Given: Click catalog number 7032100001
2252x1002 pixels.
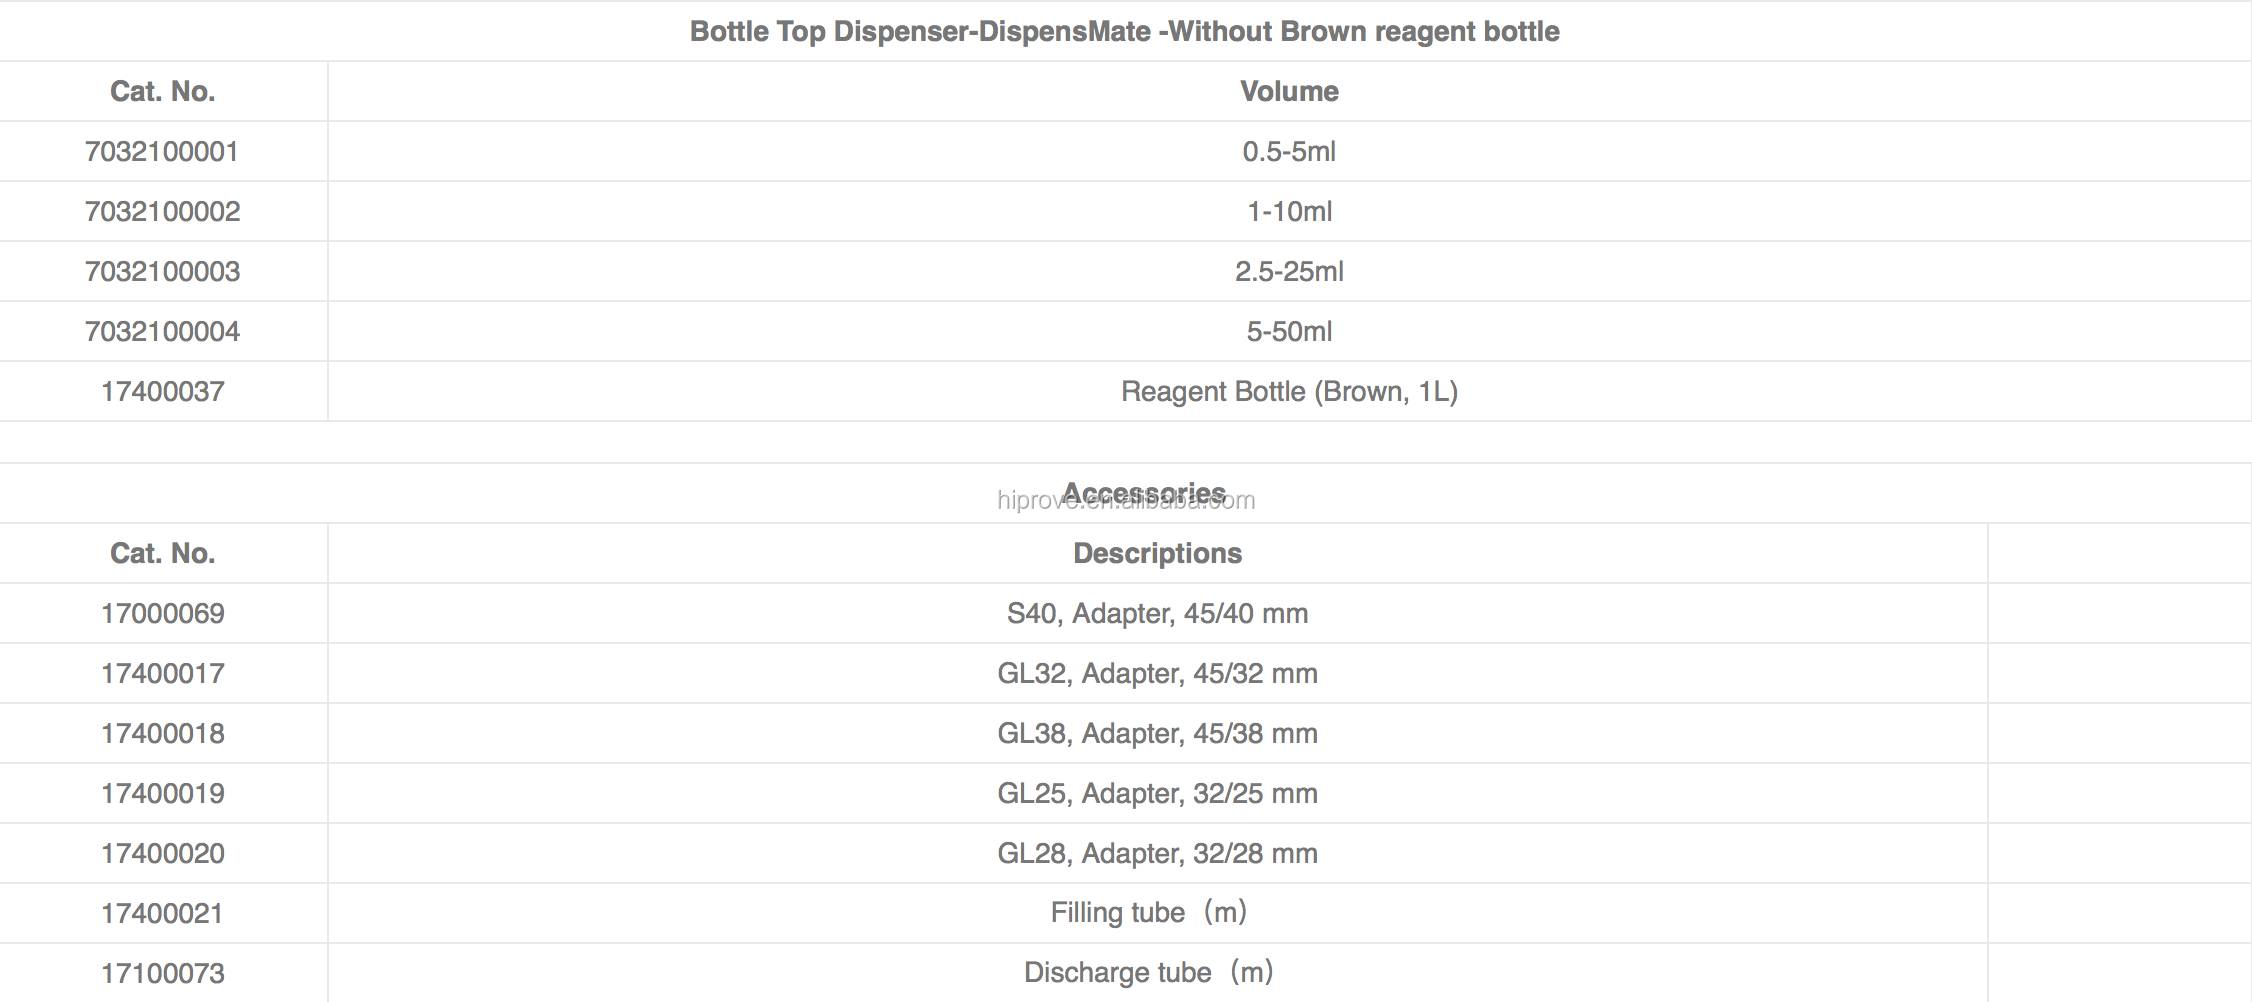Looking at the screenshot, I should coord(162,152).
